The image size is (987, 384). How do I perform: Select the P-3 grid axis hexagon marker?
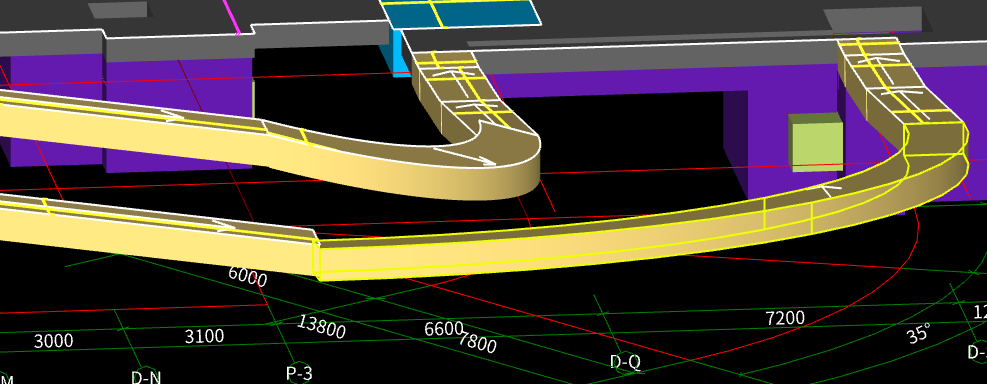299,373
